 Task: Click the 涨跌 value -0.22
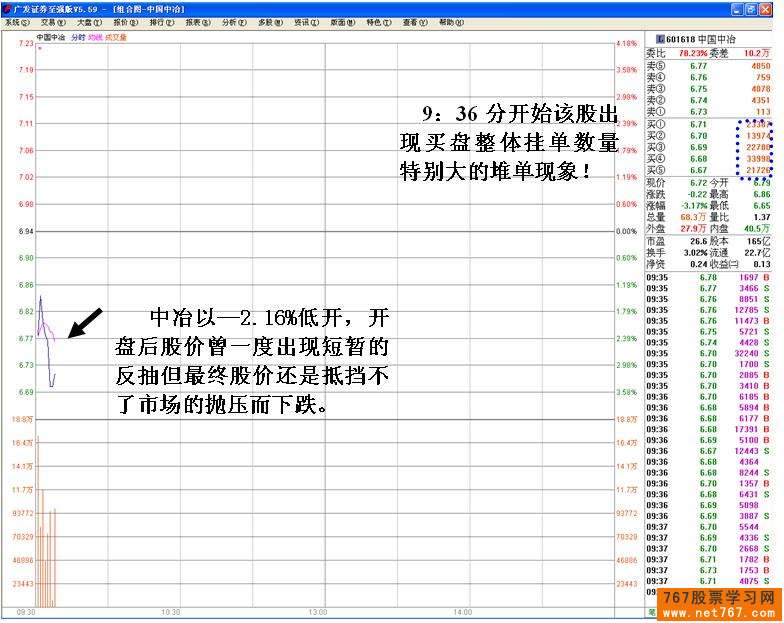(697, 194)
